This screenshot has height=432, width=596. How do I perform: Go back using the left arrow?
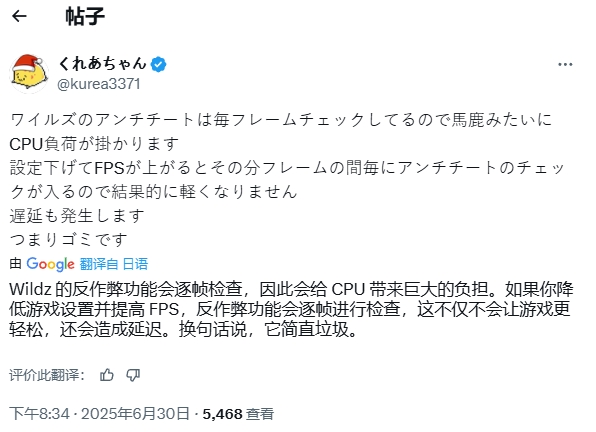pyautogui.click(x=19, y=16)
